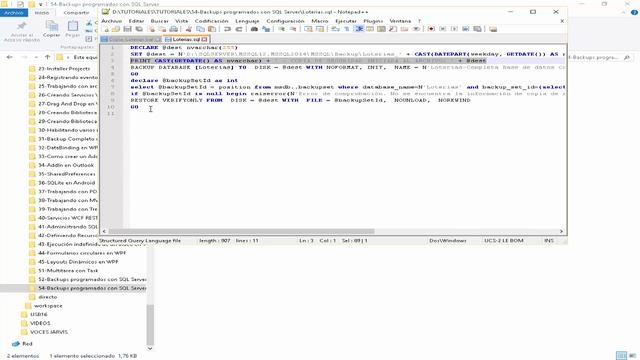Click the Stop macro recording icon
The height and width of the screenshot is (360, 640).
[x=443, y=29]
